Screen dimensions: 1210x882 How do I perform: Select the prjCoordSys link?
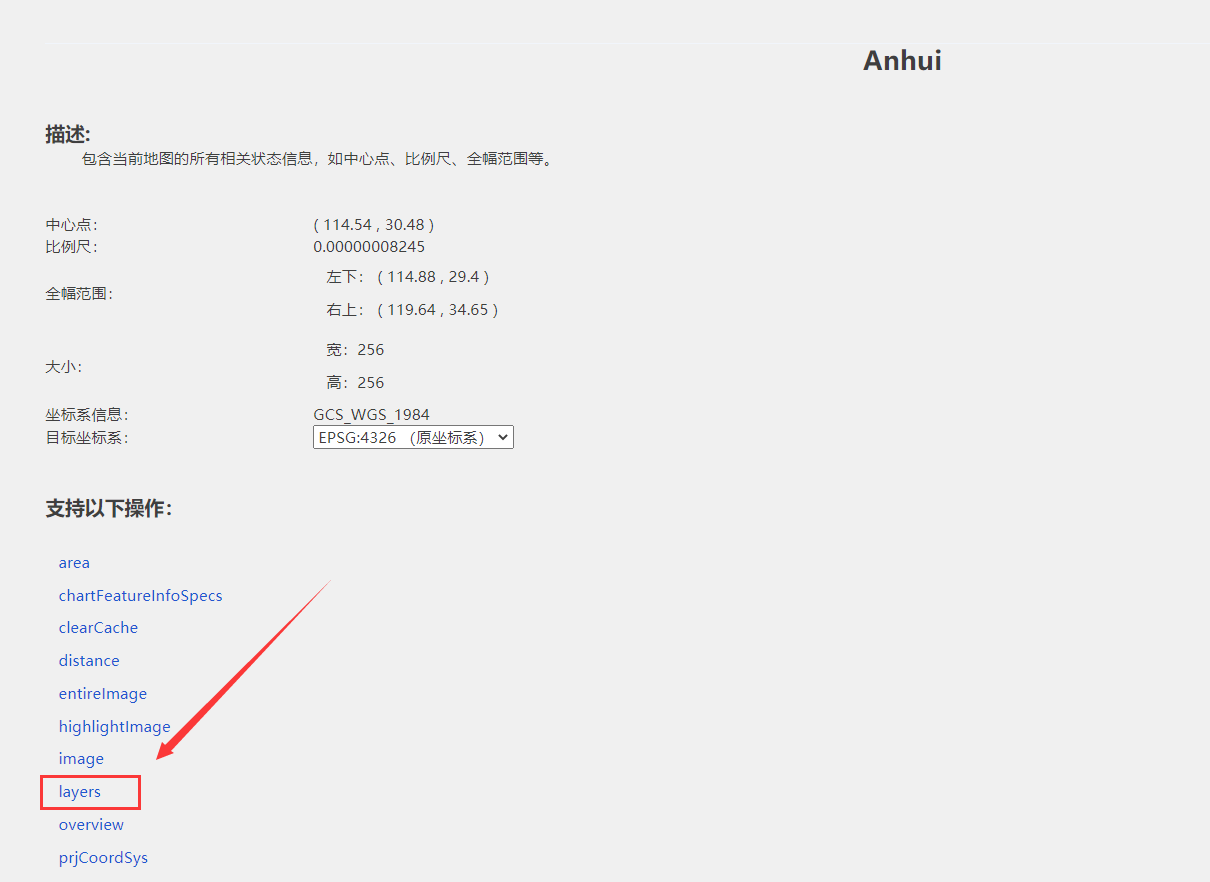pos(103,858)
